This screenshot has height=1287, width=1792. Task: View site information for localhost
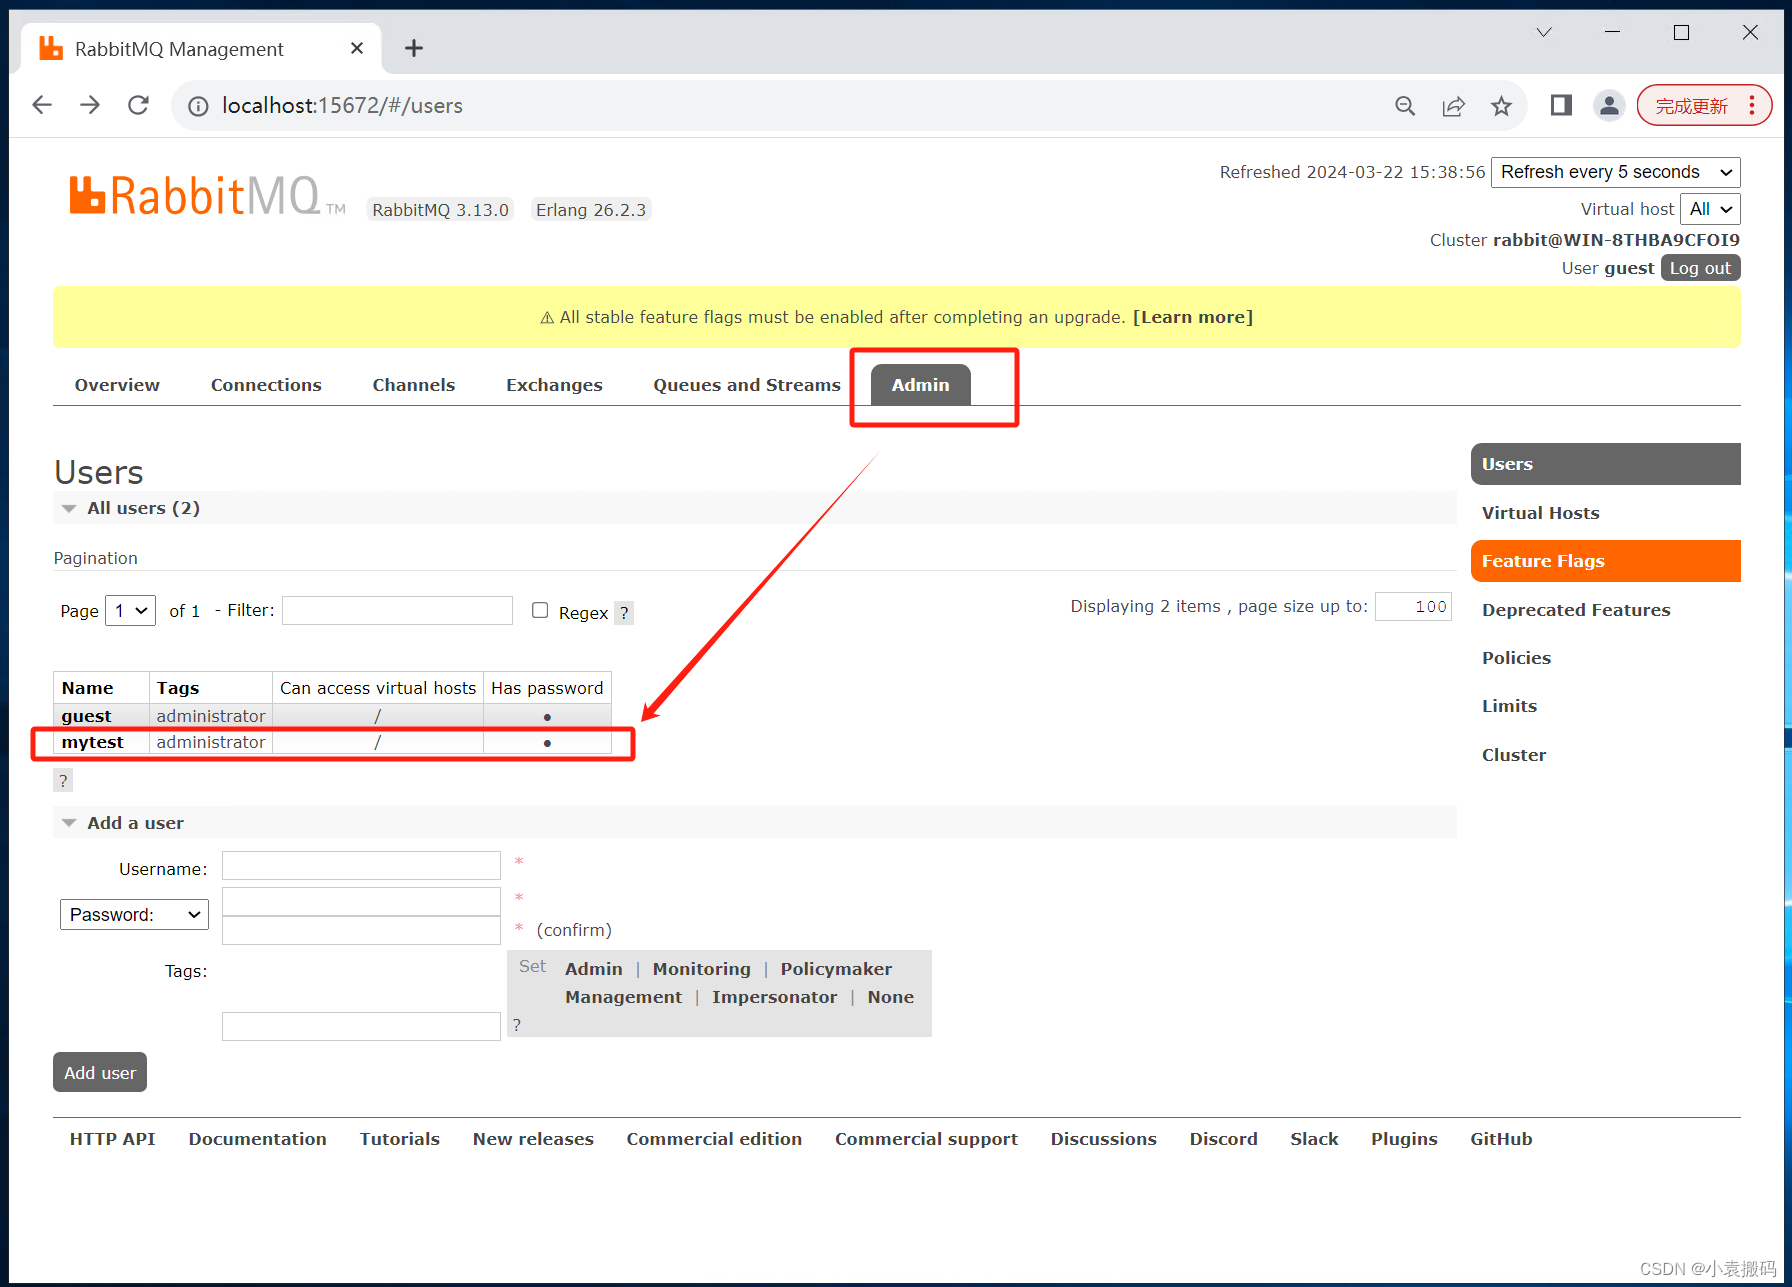pyautogui.click(x=198, y=106)
